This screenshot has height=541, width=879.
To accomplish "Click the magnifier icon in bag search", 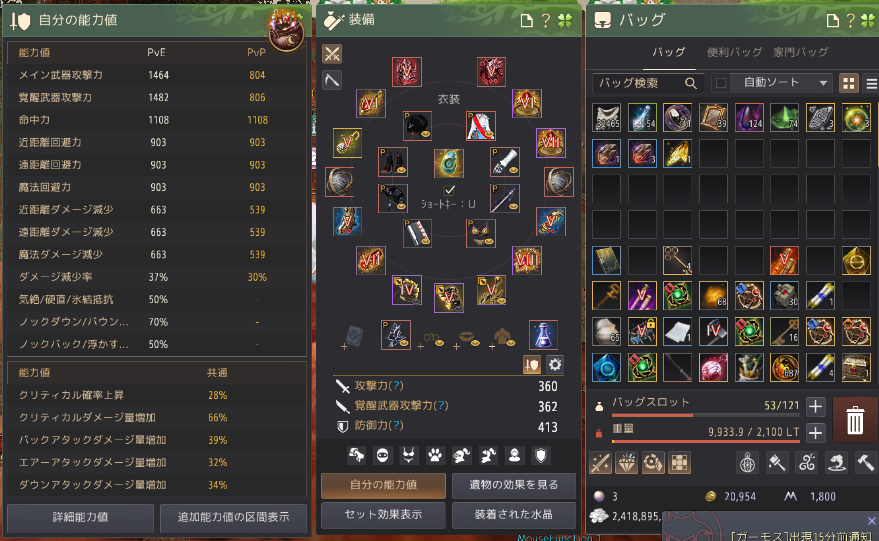I will click(x=691, y=84).
